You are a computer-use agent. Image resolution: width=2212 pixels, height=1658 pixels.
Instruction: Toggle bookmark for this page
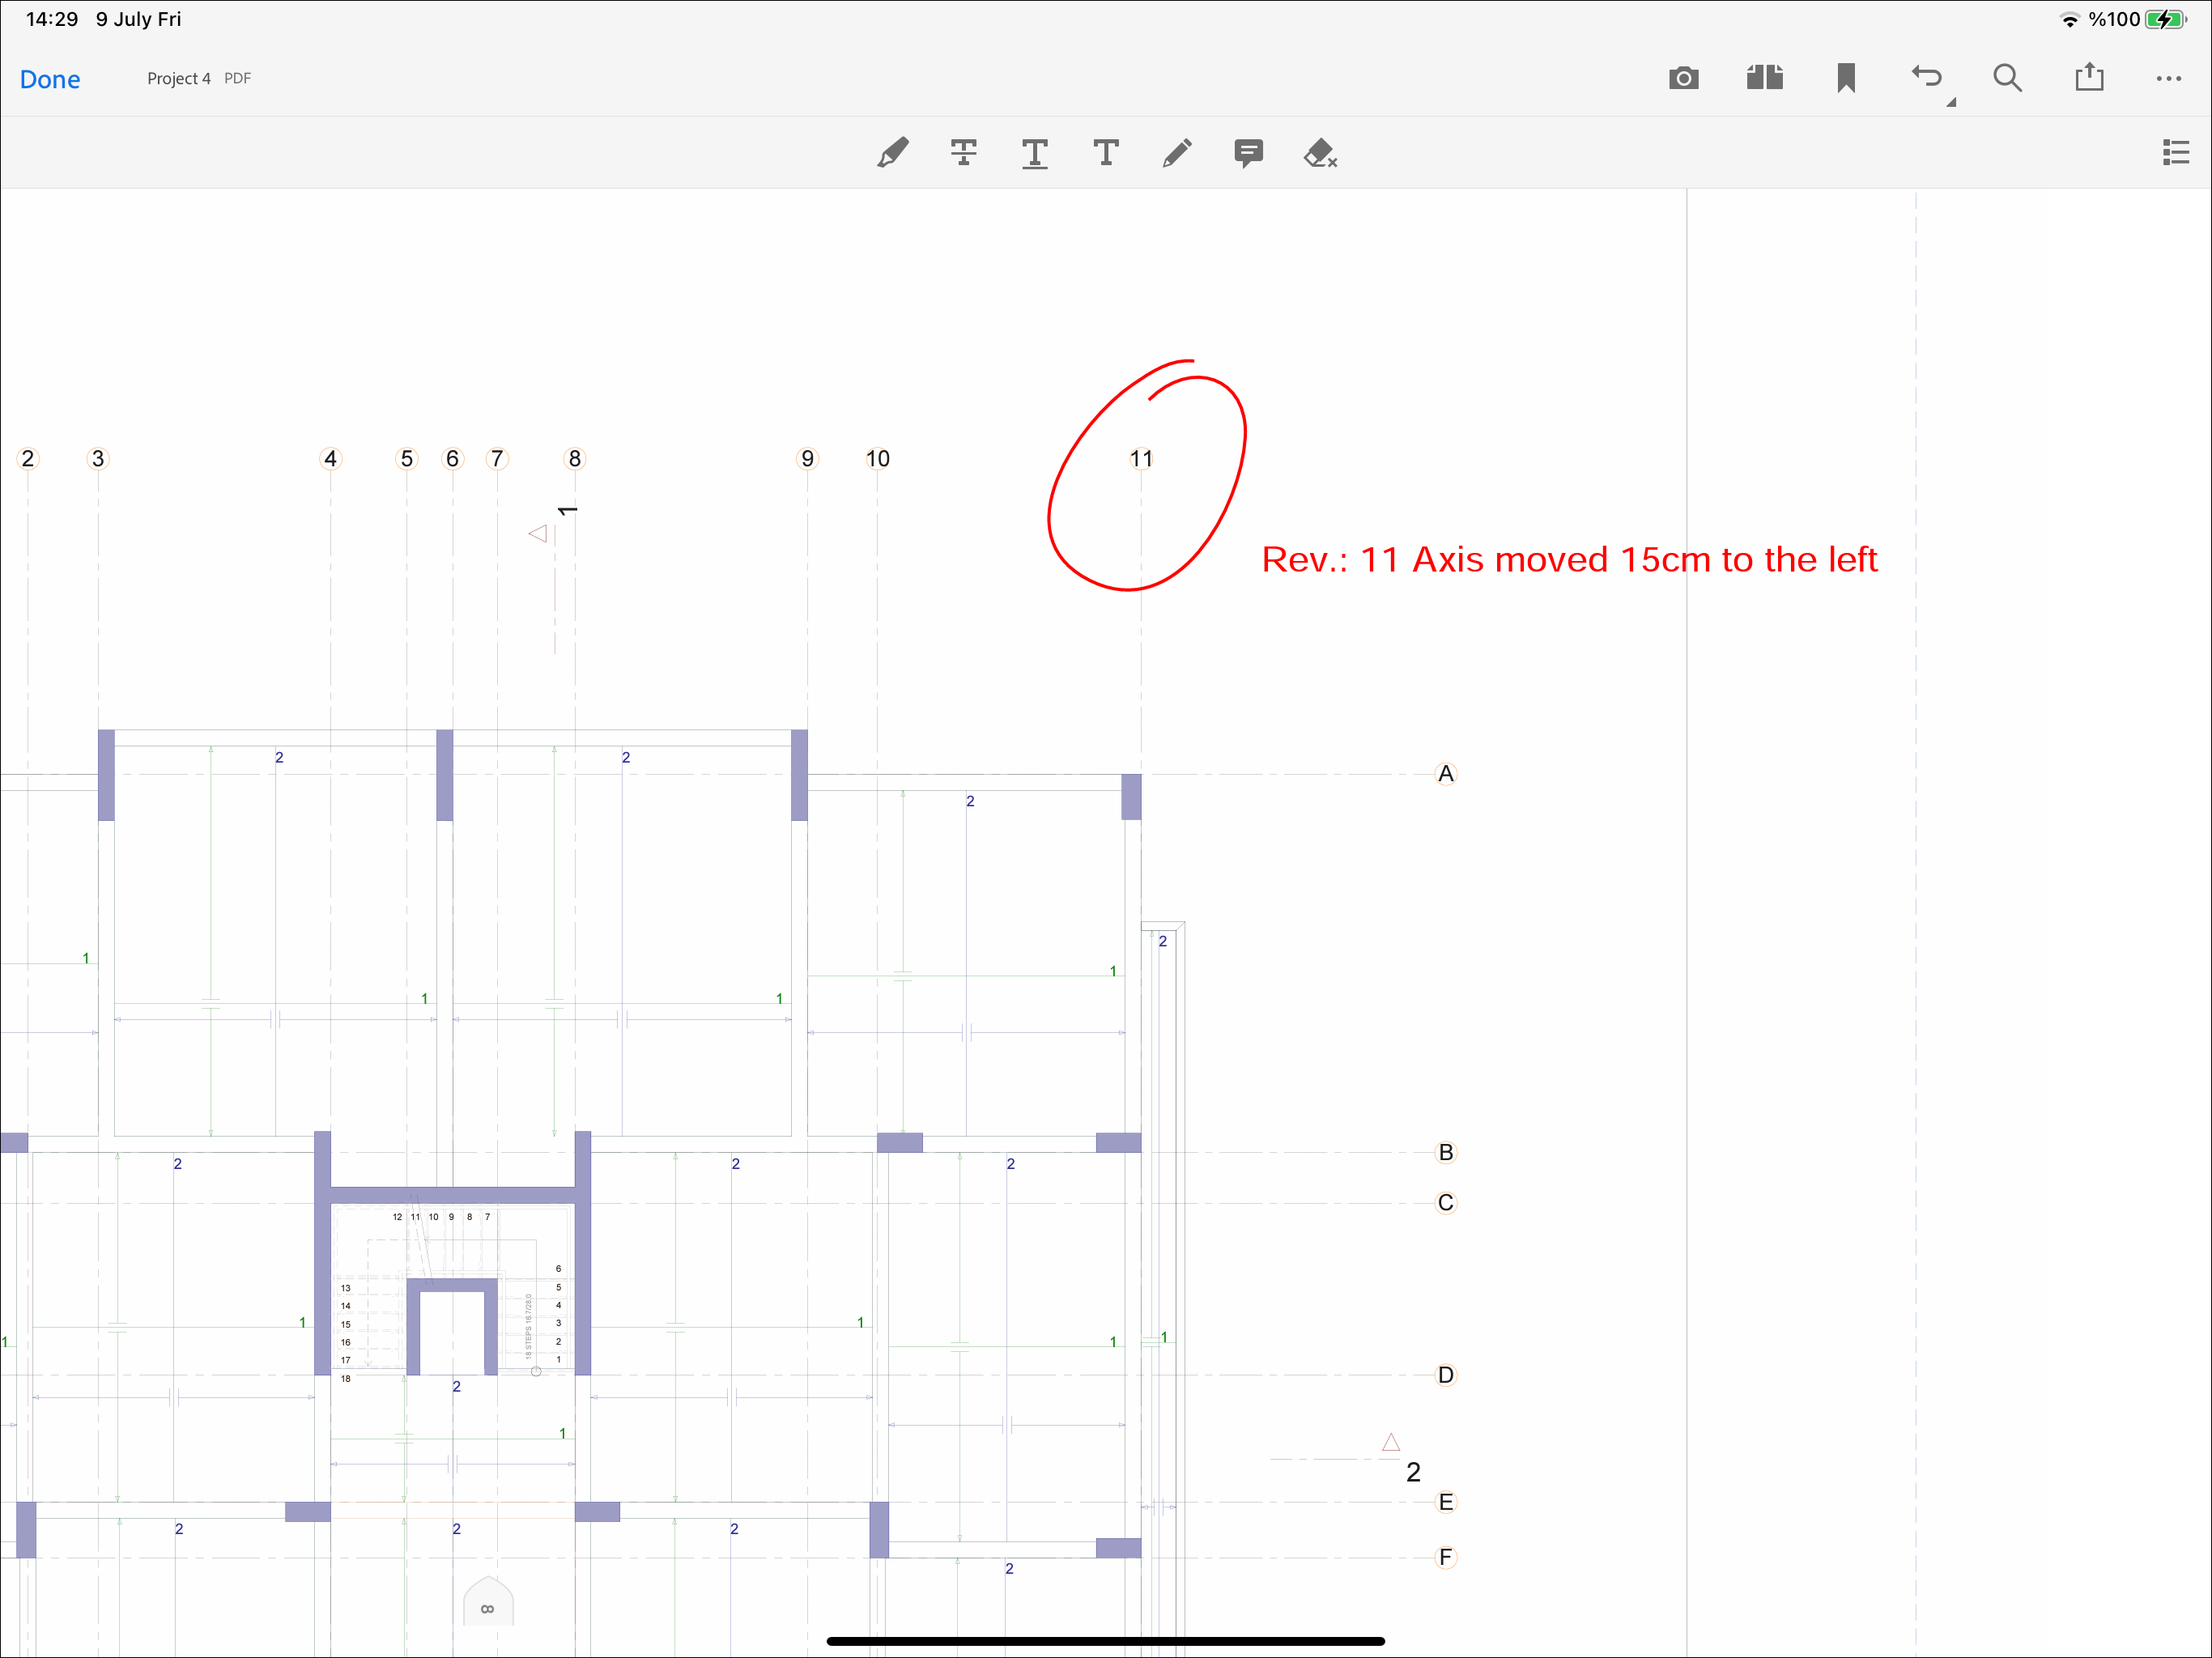pos(1846,78)
